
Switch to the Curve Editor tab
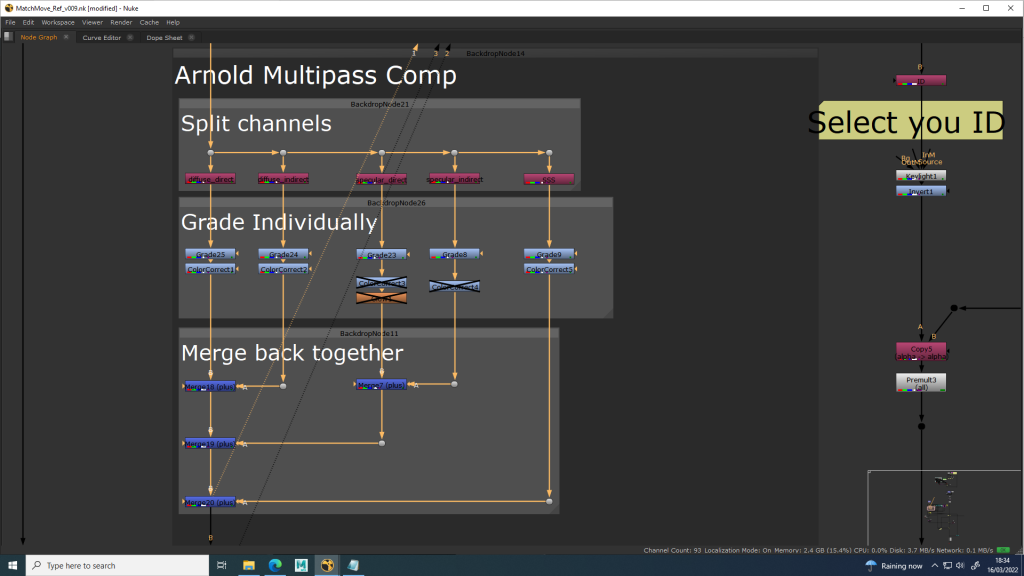101,37
